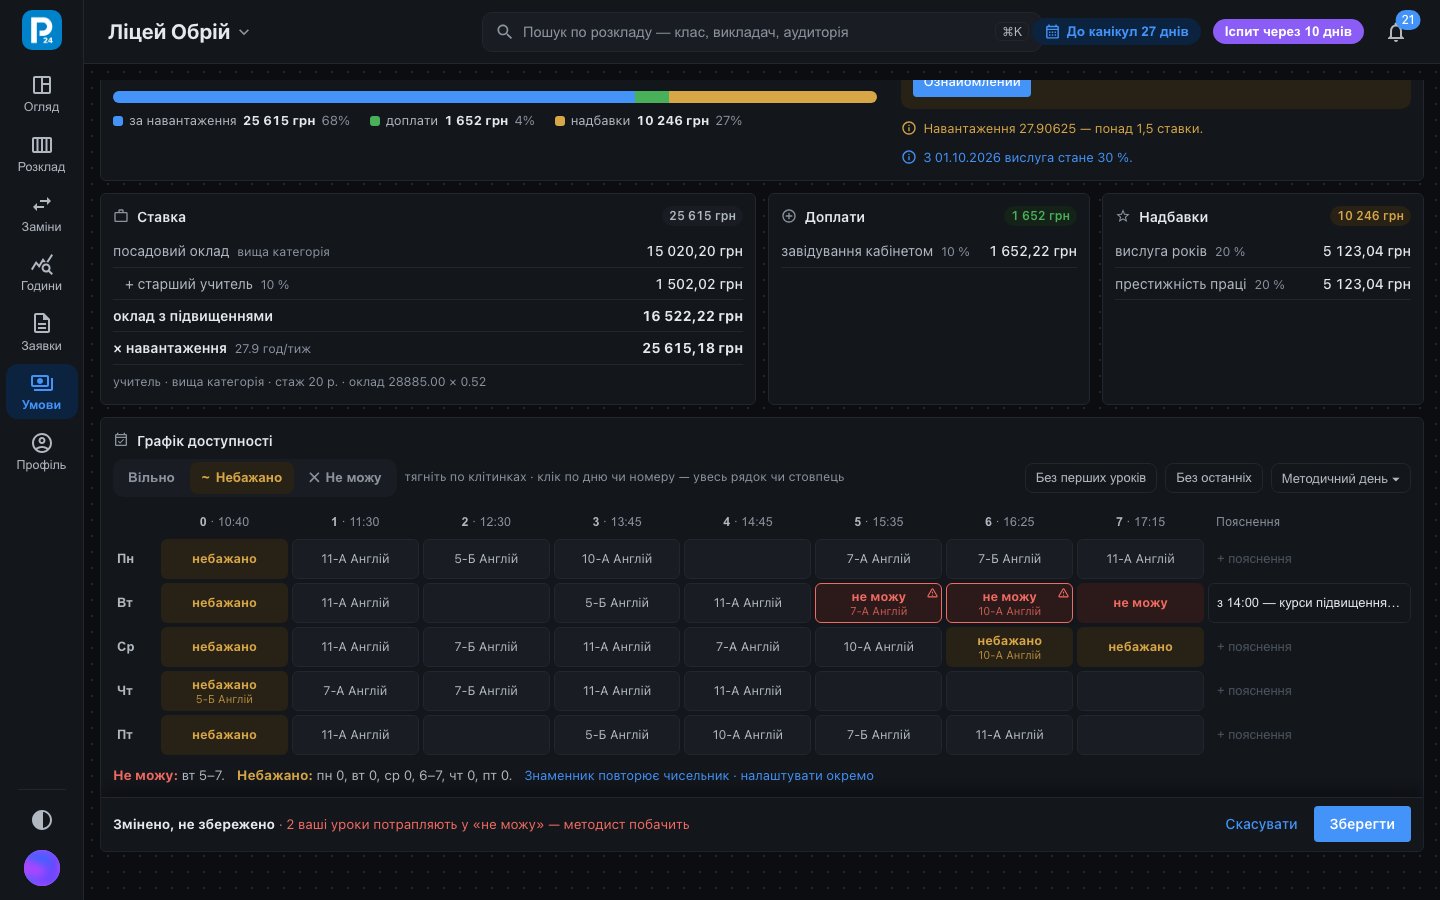Image resolution: width=1440 pixels, height=900 pixels.
Task: Focus the schedule search field
Action: click(764, 32)
